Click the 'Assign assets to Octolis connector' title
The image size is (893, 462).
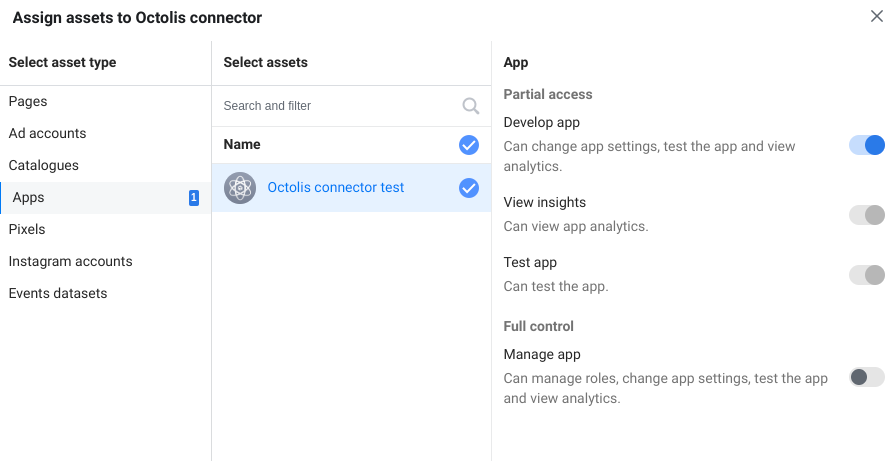(137, 18)
